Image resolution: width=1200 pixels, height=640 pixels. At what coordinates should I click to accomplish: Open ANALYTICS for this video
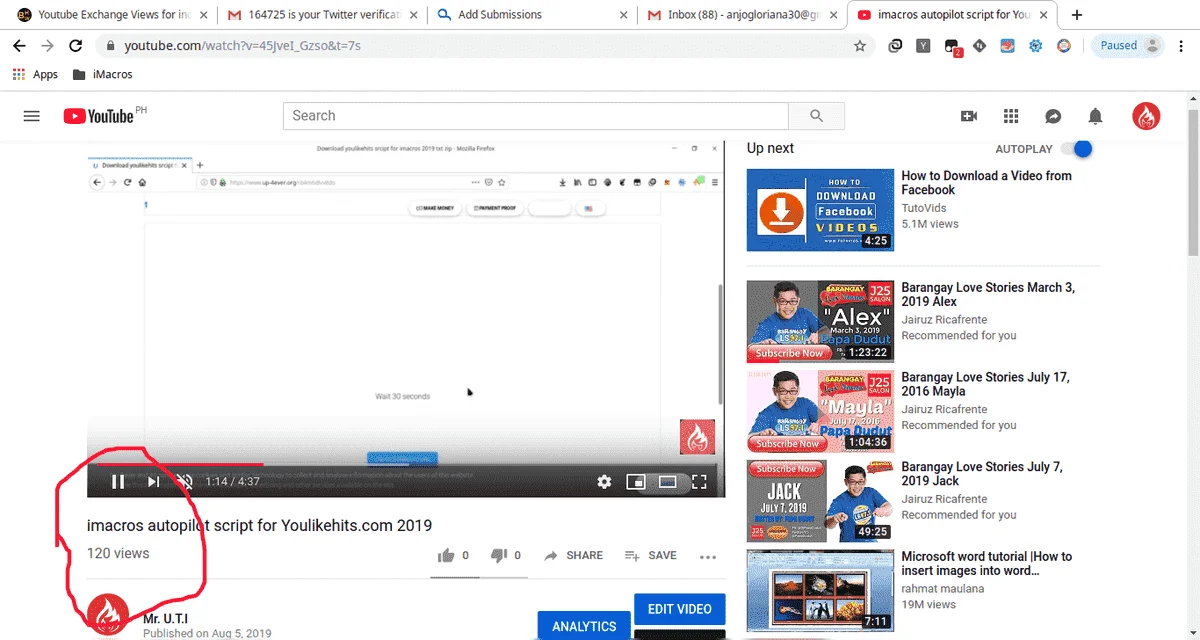584,625
